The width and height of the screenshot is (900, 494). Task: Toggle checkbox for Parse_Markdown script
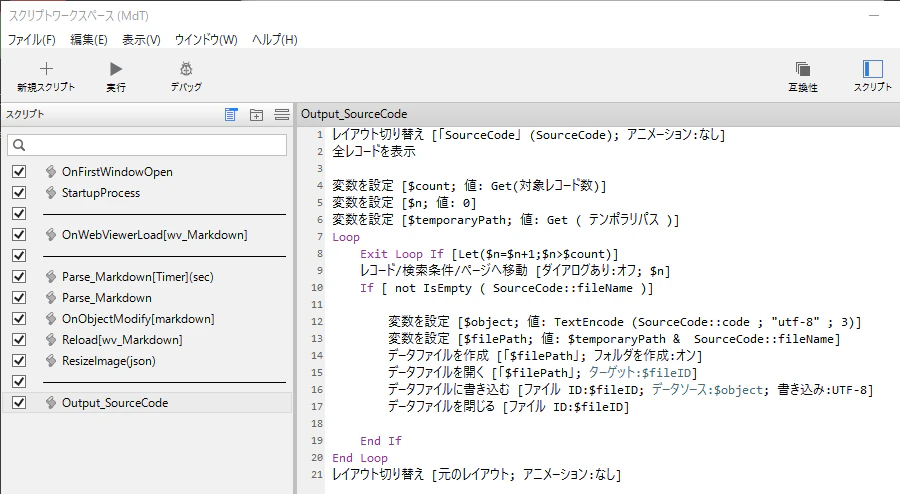pos(19,298)
